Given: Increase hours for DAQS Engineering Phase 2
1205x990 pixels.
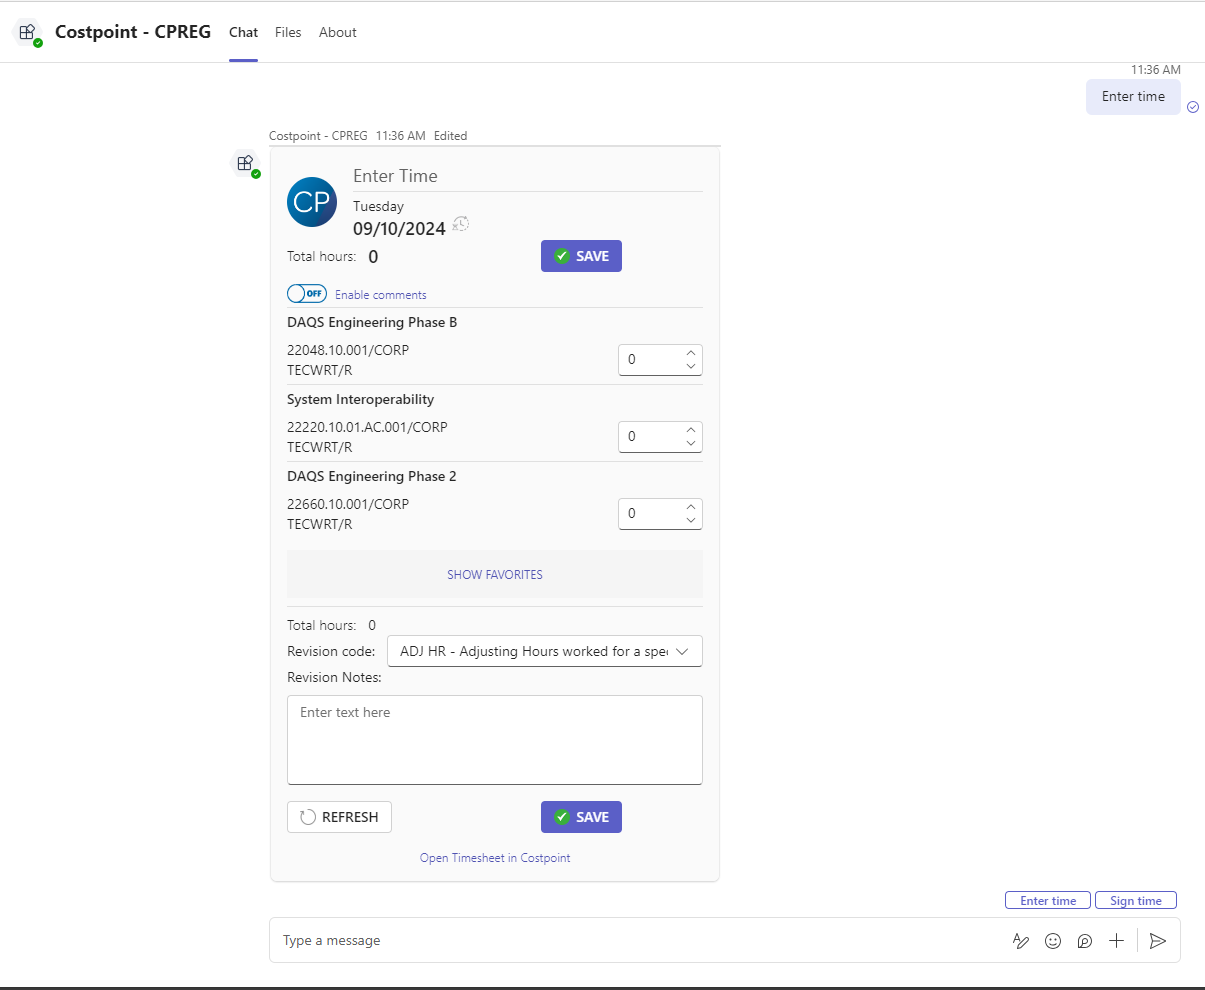Looking at the screenshot, I should (x=691, y=507).
